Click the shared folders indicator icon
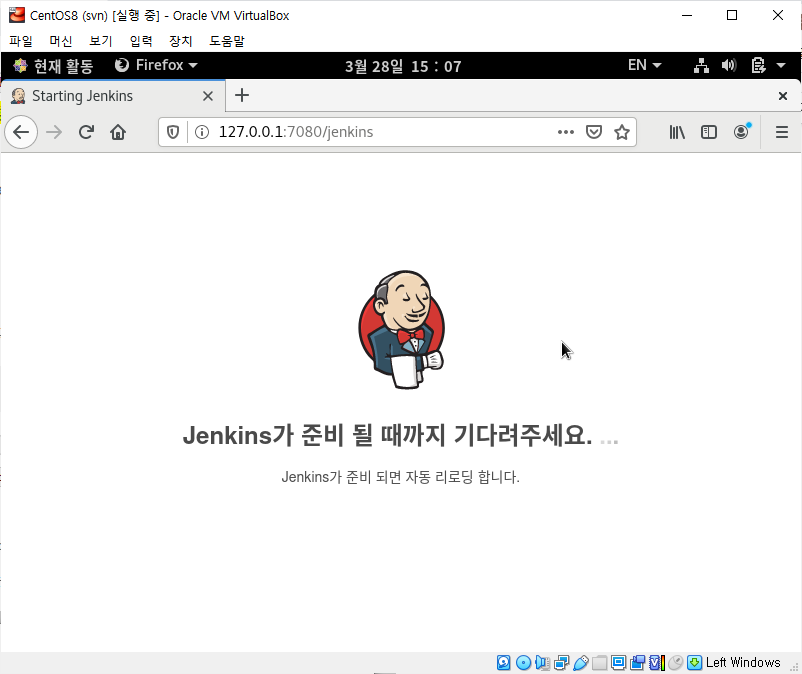 599,663
